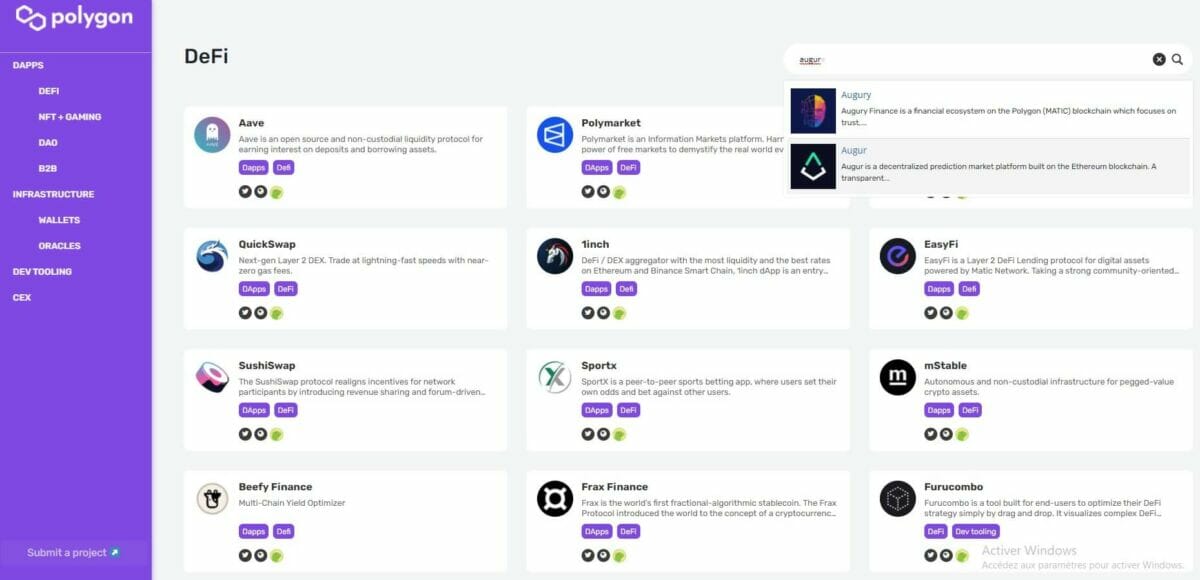Clear the search field with X icon

click(1159, 59)
